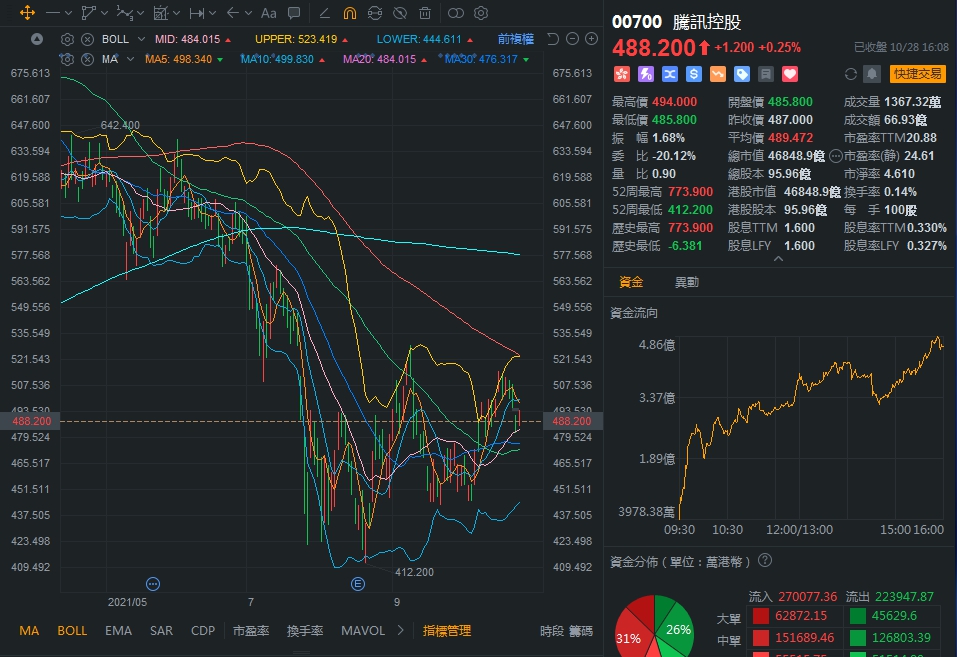This screenshot has width=957, height=657.
Task: Click the 快捷交易 quick trade button
Action: [917, 74]
